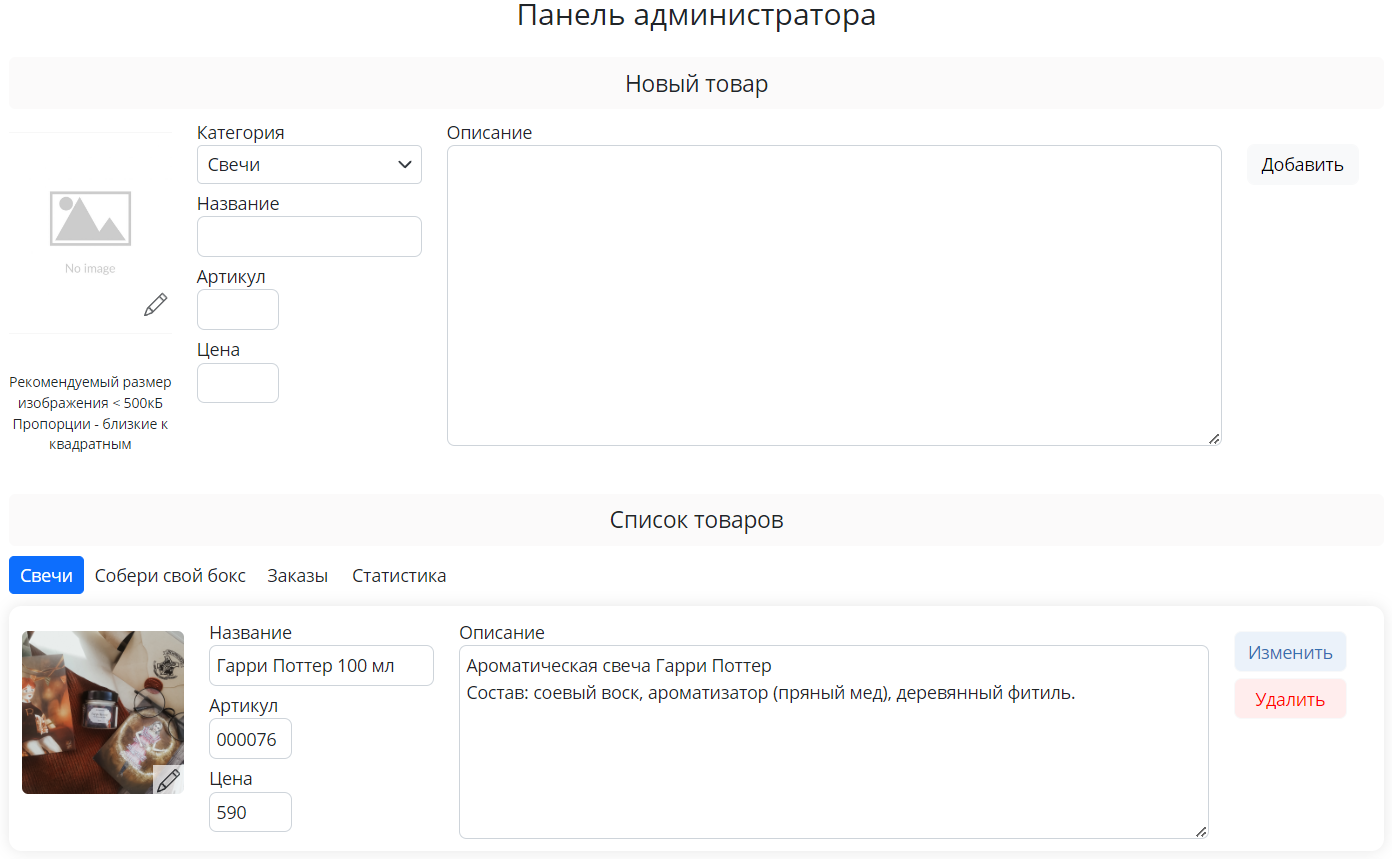Viewport: 1392px width, 859px height.
Task: Click the new product Артикул field
Action: 238,310
